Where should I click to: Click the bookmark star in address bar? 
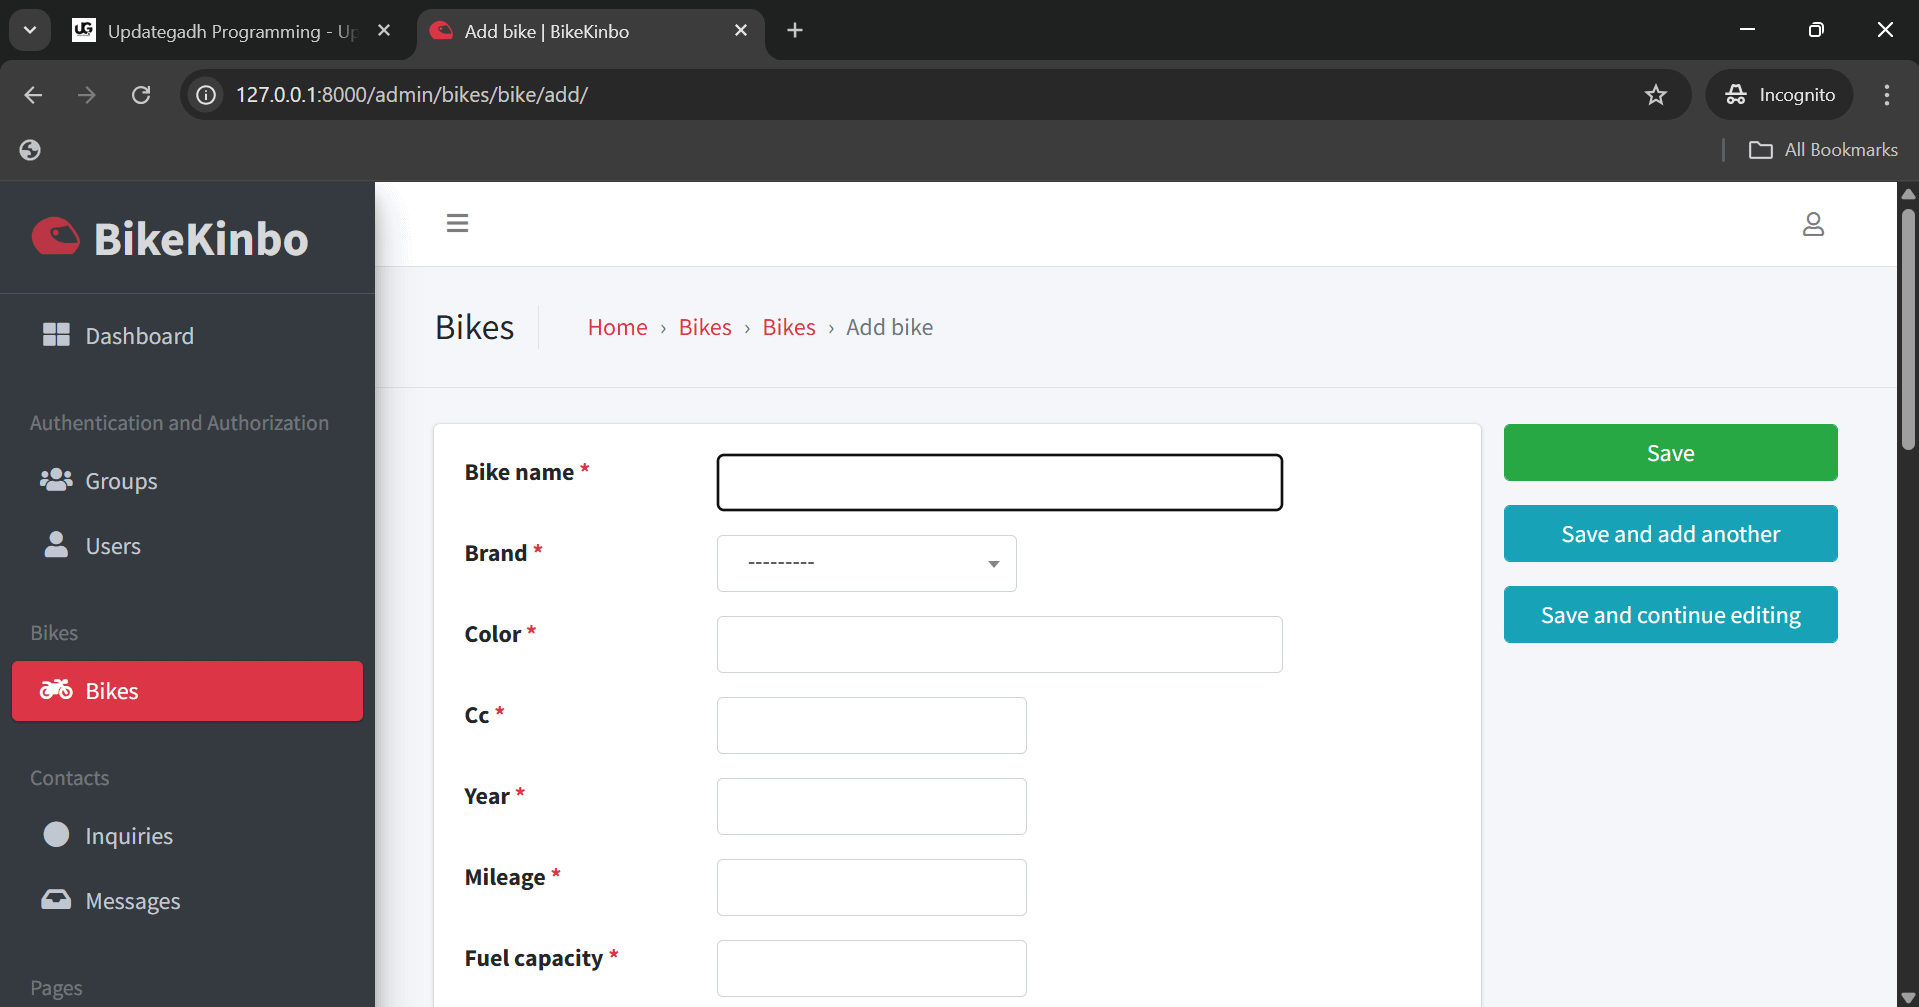tap(1656, 94)
